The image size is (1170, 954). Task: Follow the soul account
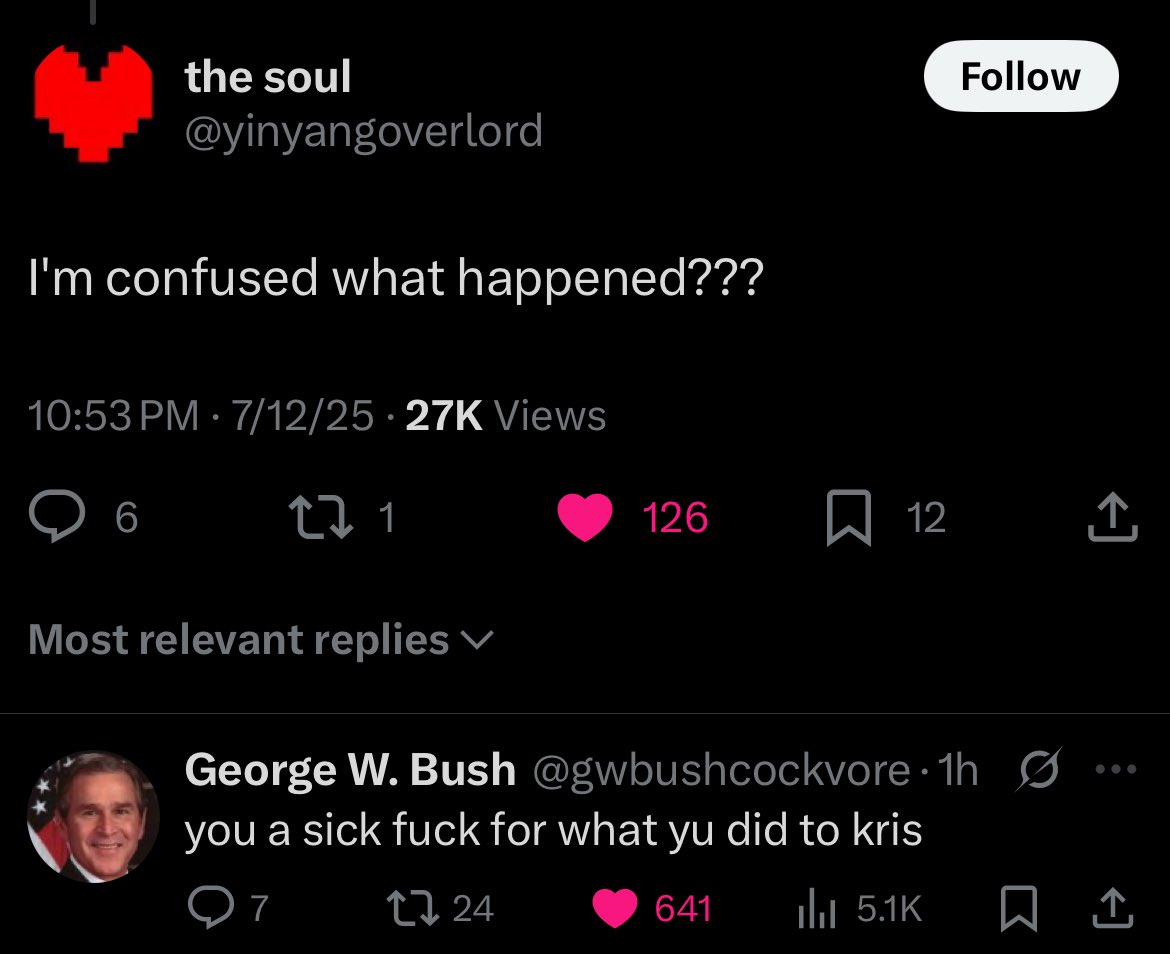[x=1021, y=76]
